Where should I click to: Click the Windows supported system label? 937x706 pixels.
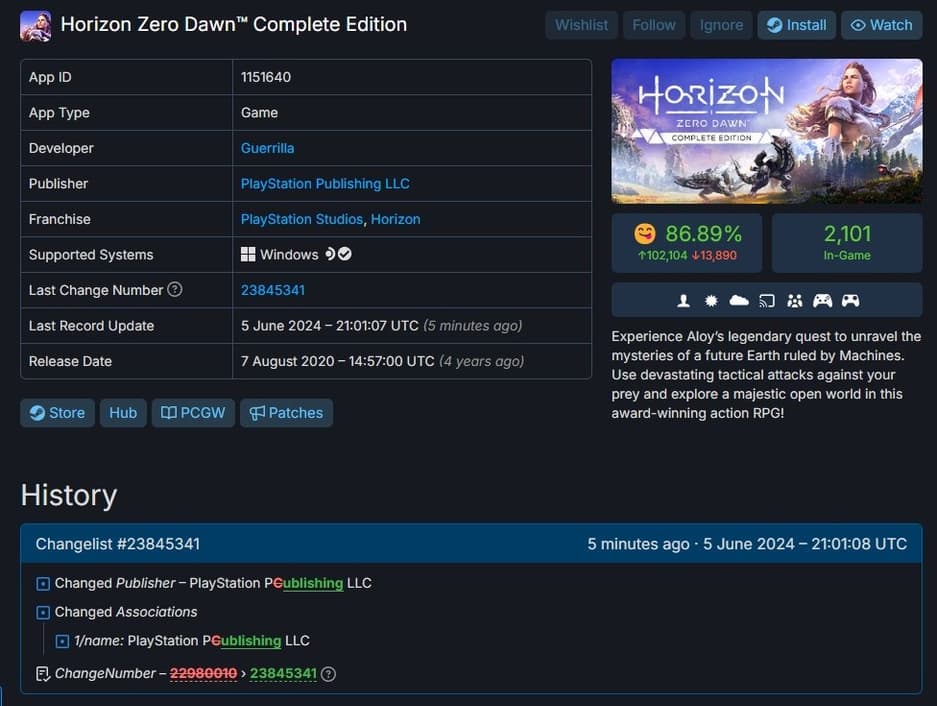[x=289, y=255]
